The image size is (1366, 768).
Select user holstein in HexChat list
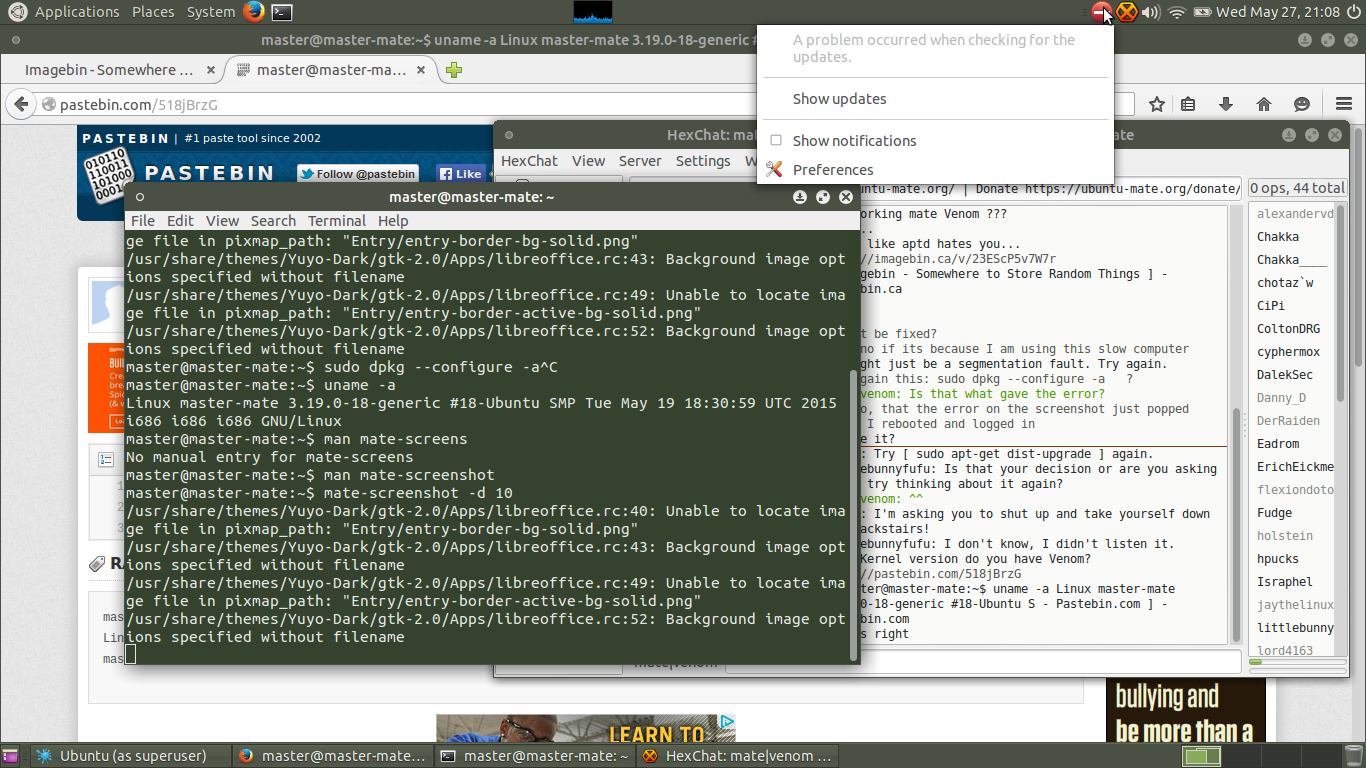tap(1285, 536)
